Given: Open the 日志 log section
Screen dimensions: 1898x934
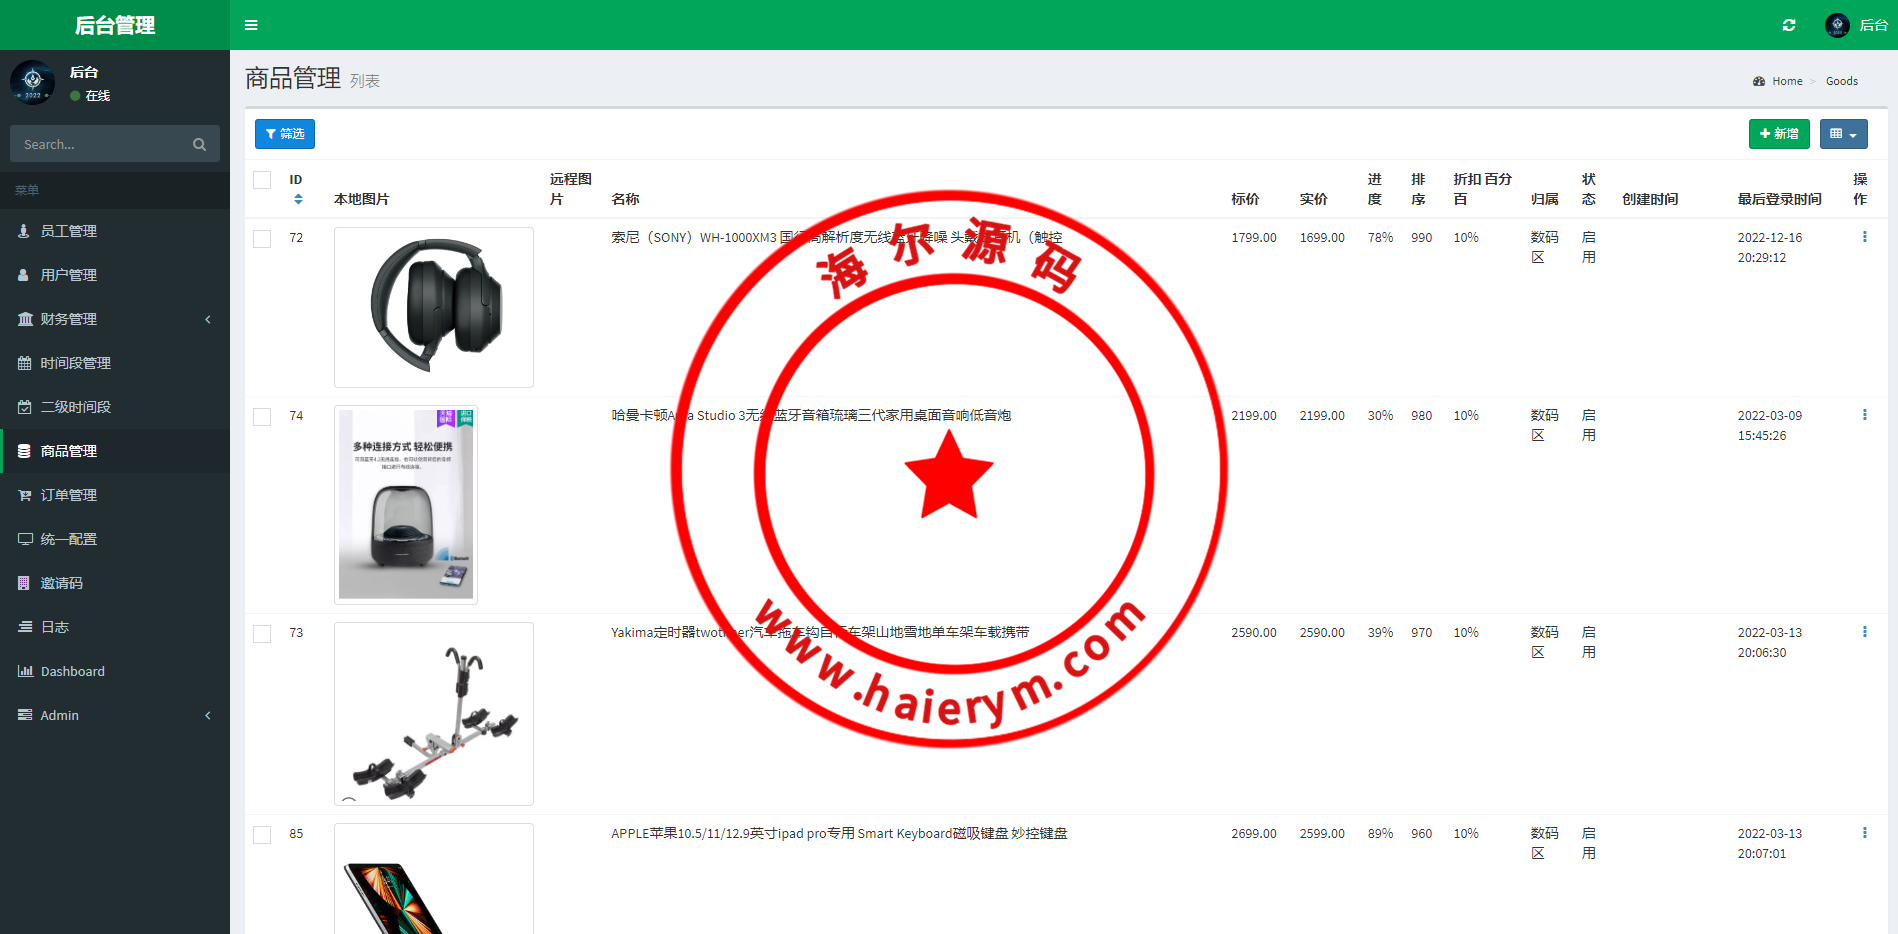Looking at the screenshot, I should (x=55, y=626).
